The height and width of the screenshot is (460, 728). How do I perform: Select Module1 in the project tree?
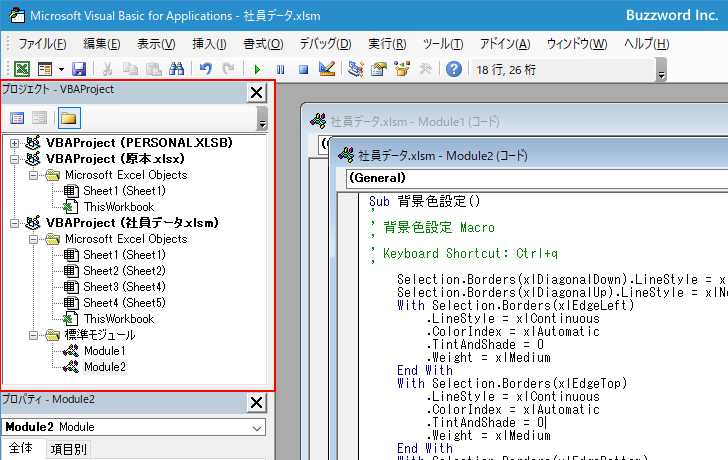tap(104, 351)
